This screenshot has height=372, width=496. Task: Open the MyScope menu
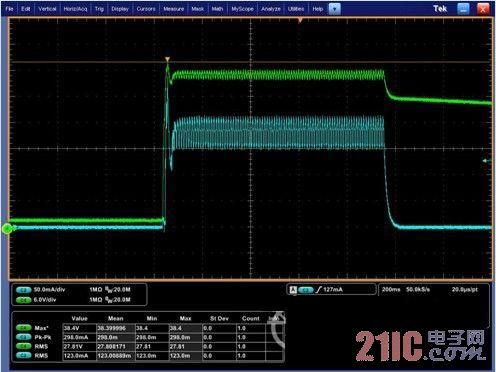click(242, 9)
